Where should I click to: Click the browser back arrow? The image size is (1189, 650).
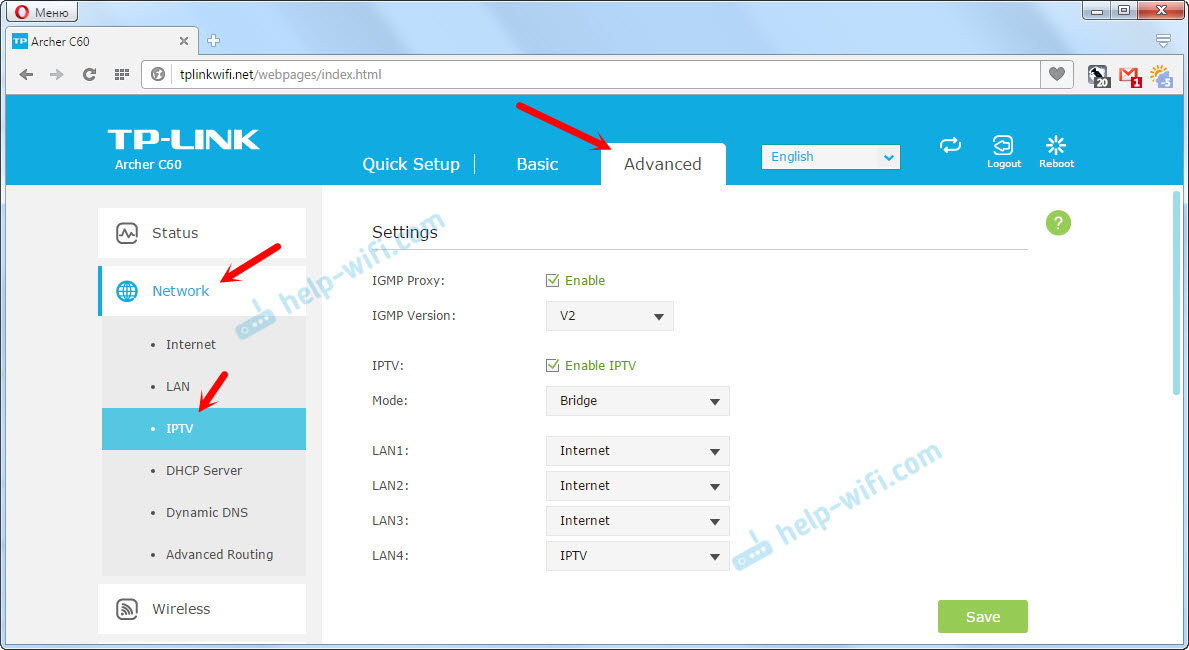(x=27, y=74)
